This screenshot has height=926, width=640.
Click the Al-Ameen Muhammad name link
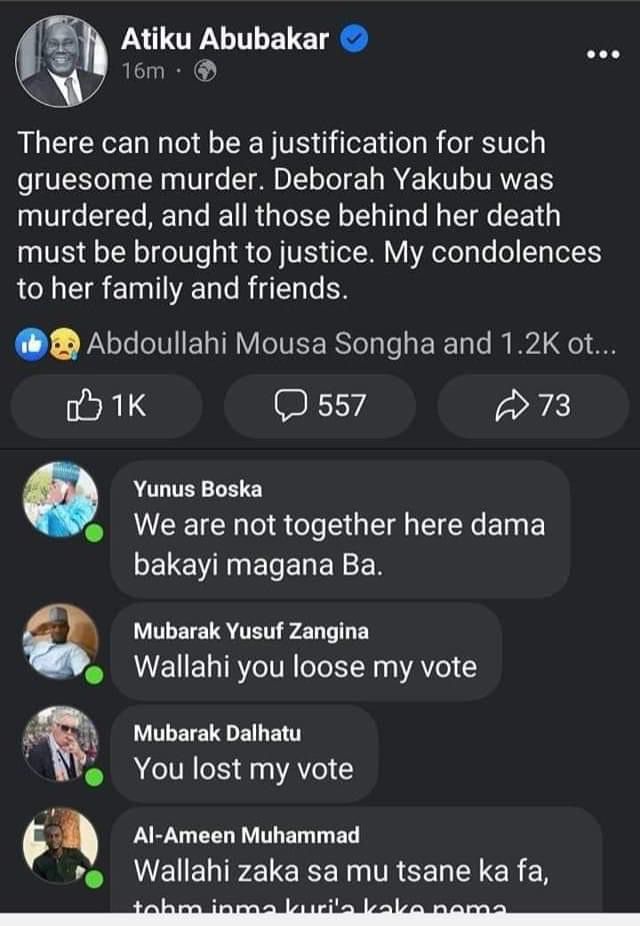[246, 835]
